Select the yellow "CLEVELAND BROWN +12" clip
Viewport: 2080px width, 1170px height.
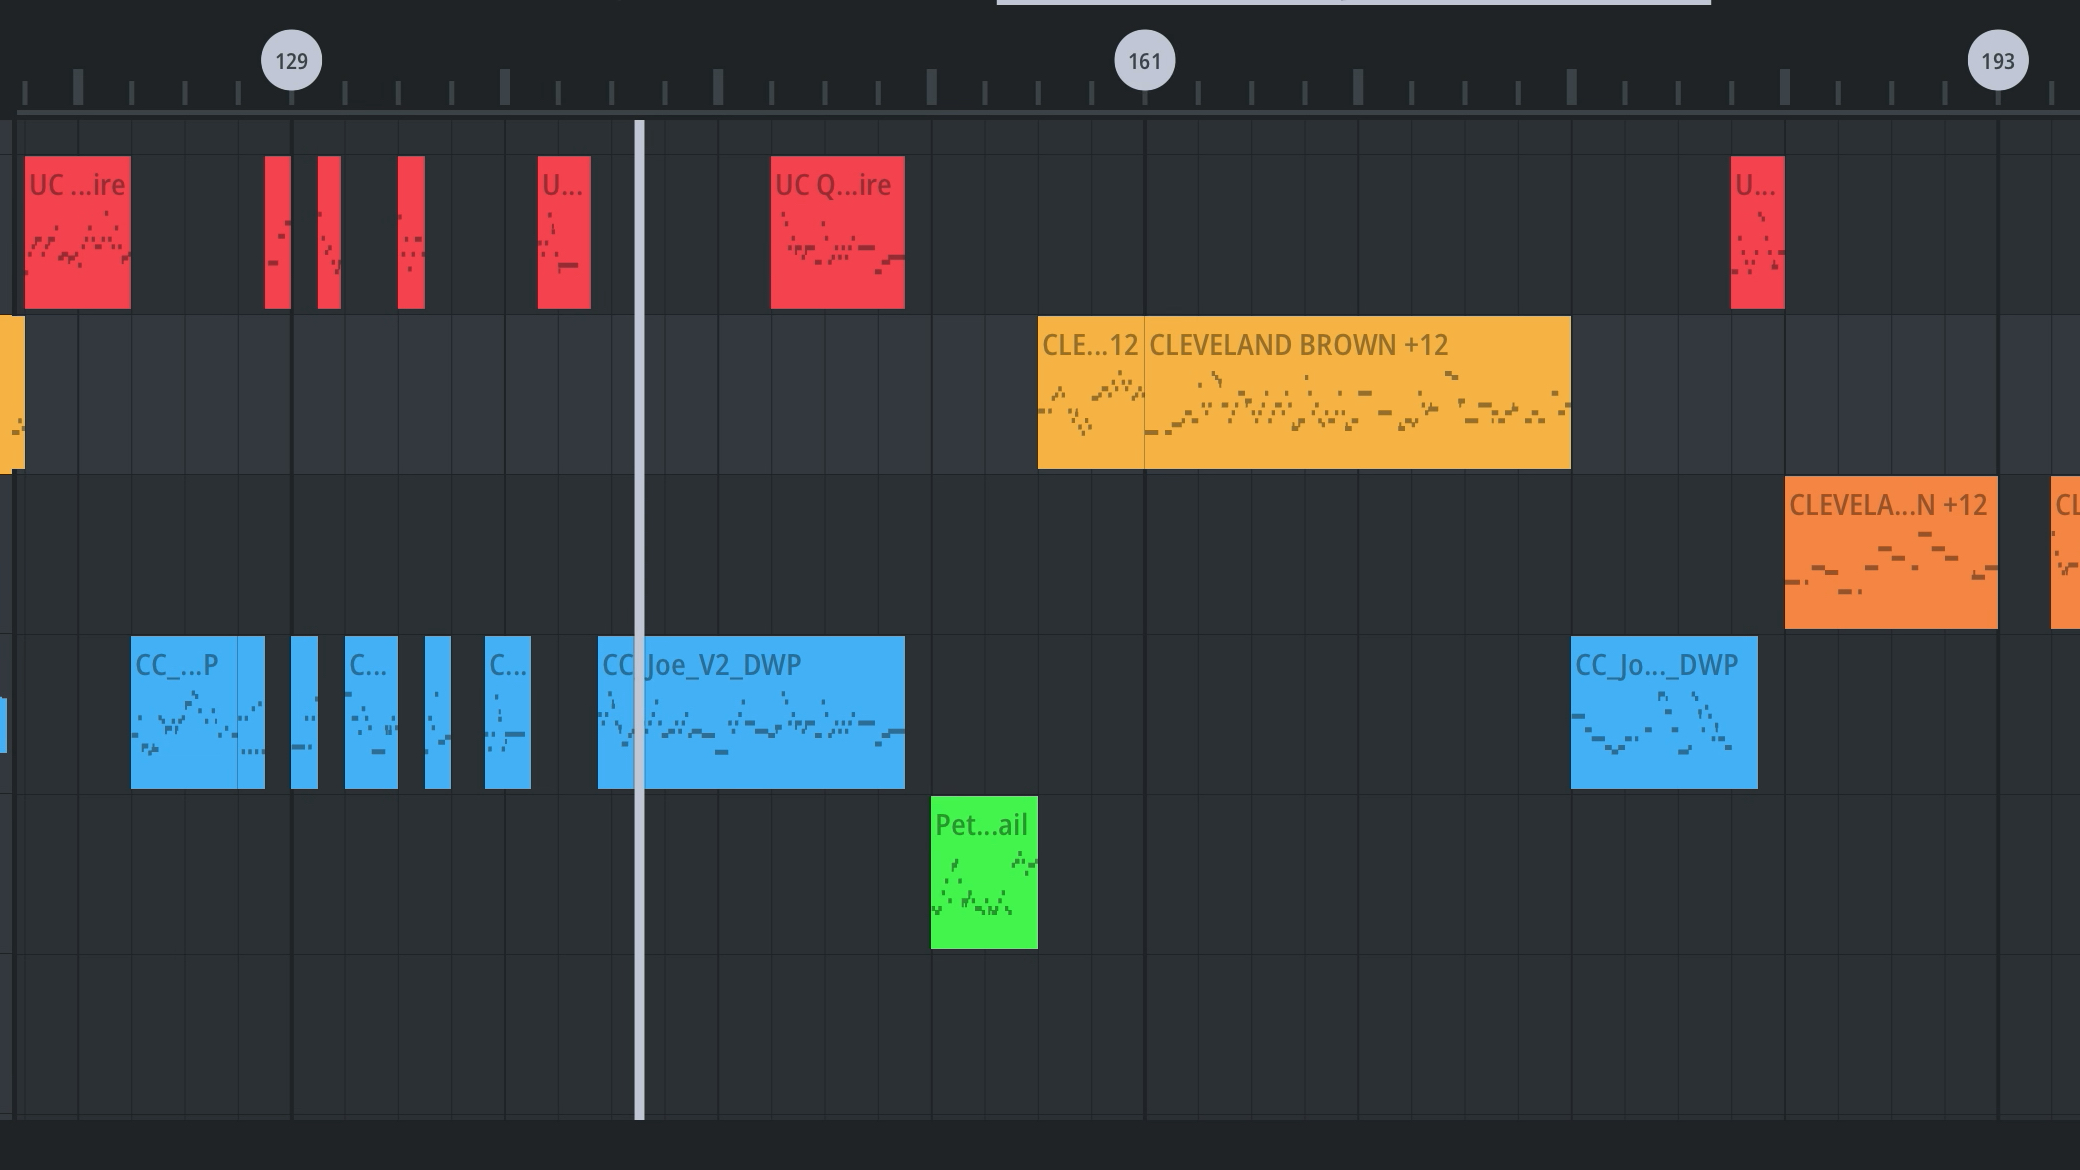point(1357,392)
